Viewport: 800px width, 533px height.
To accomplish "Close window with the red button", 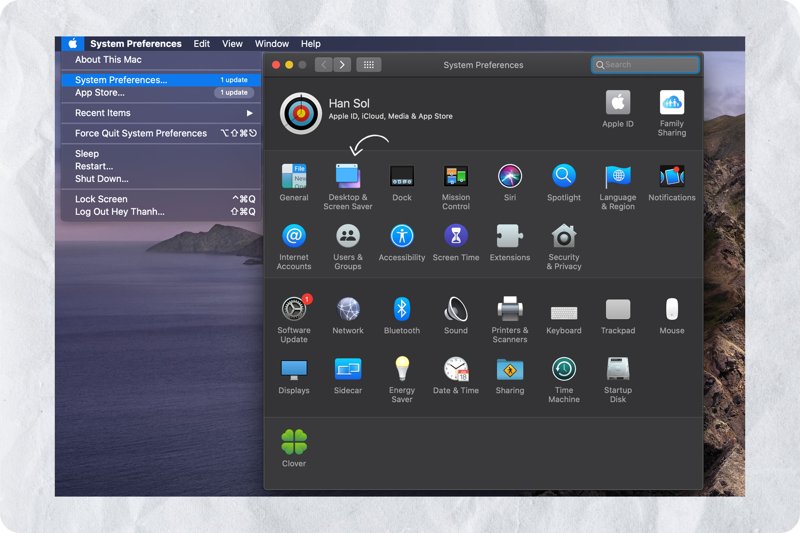I will (x=276, y=65).
